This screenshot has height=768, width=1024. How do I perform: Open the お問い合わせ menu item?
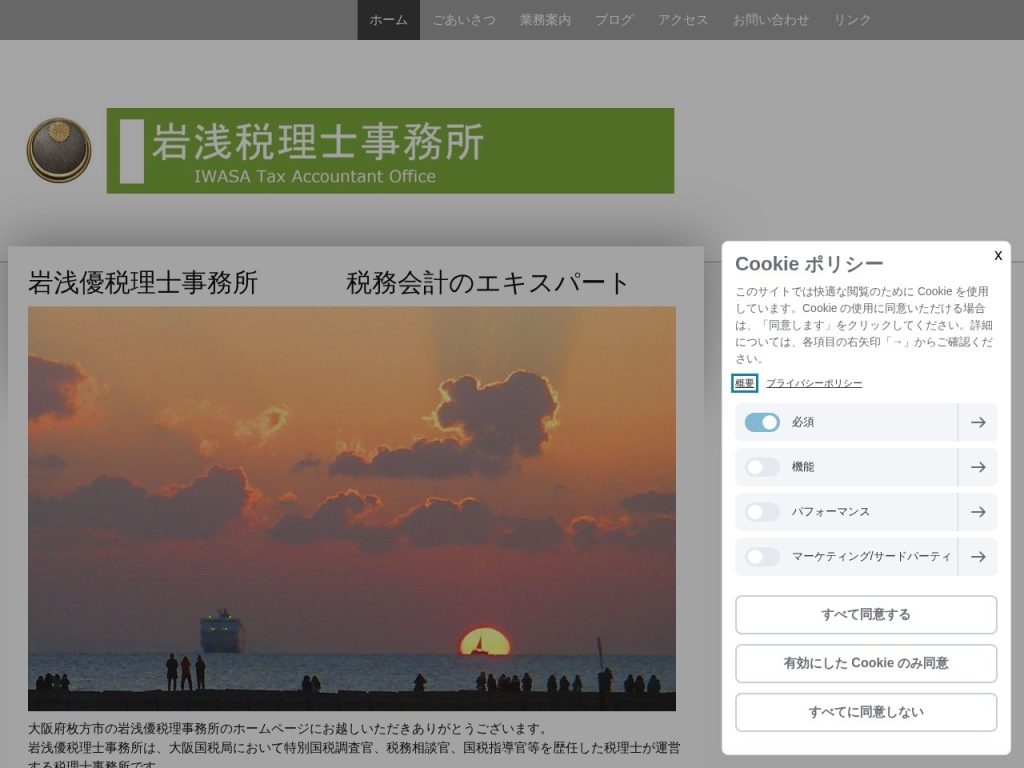pyautogui.click(x=771, y=20)
